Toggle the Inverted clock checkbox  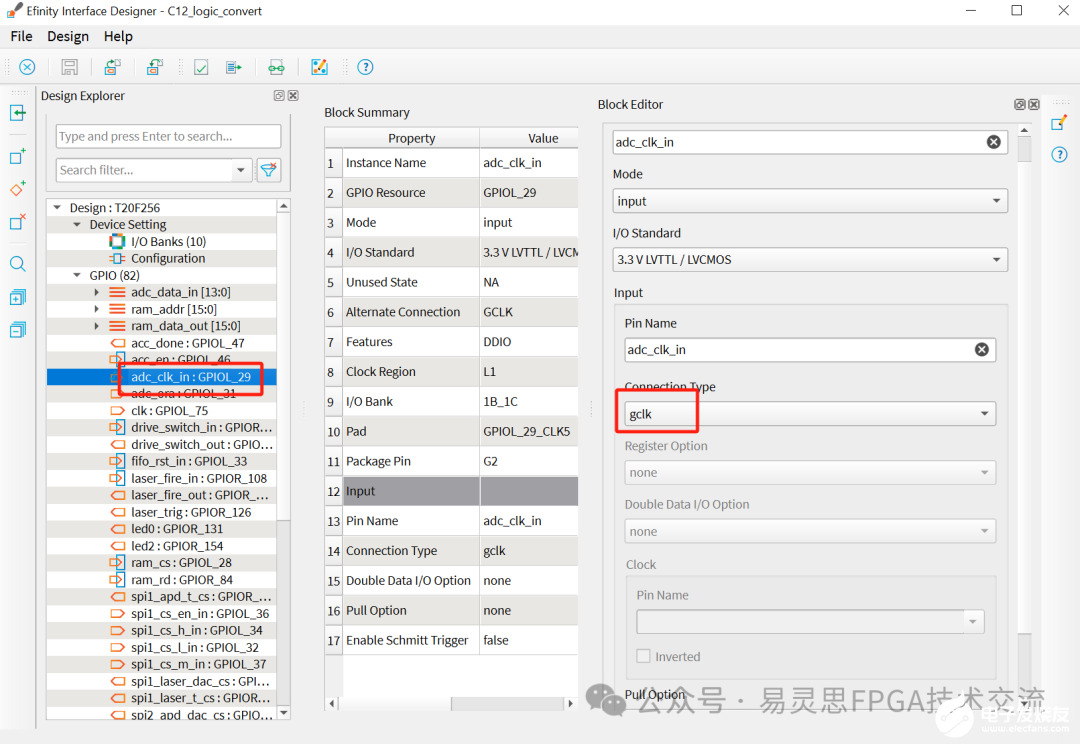point(644,657)
